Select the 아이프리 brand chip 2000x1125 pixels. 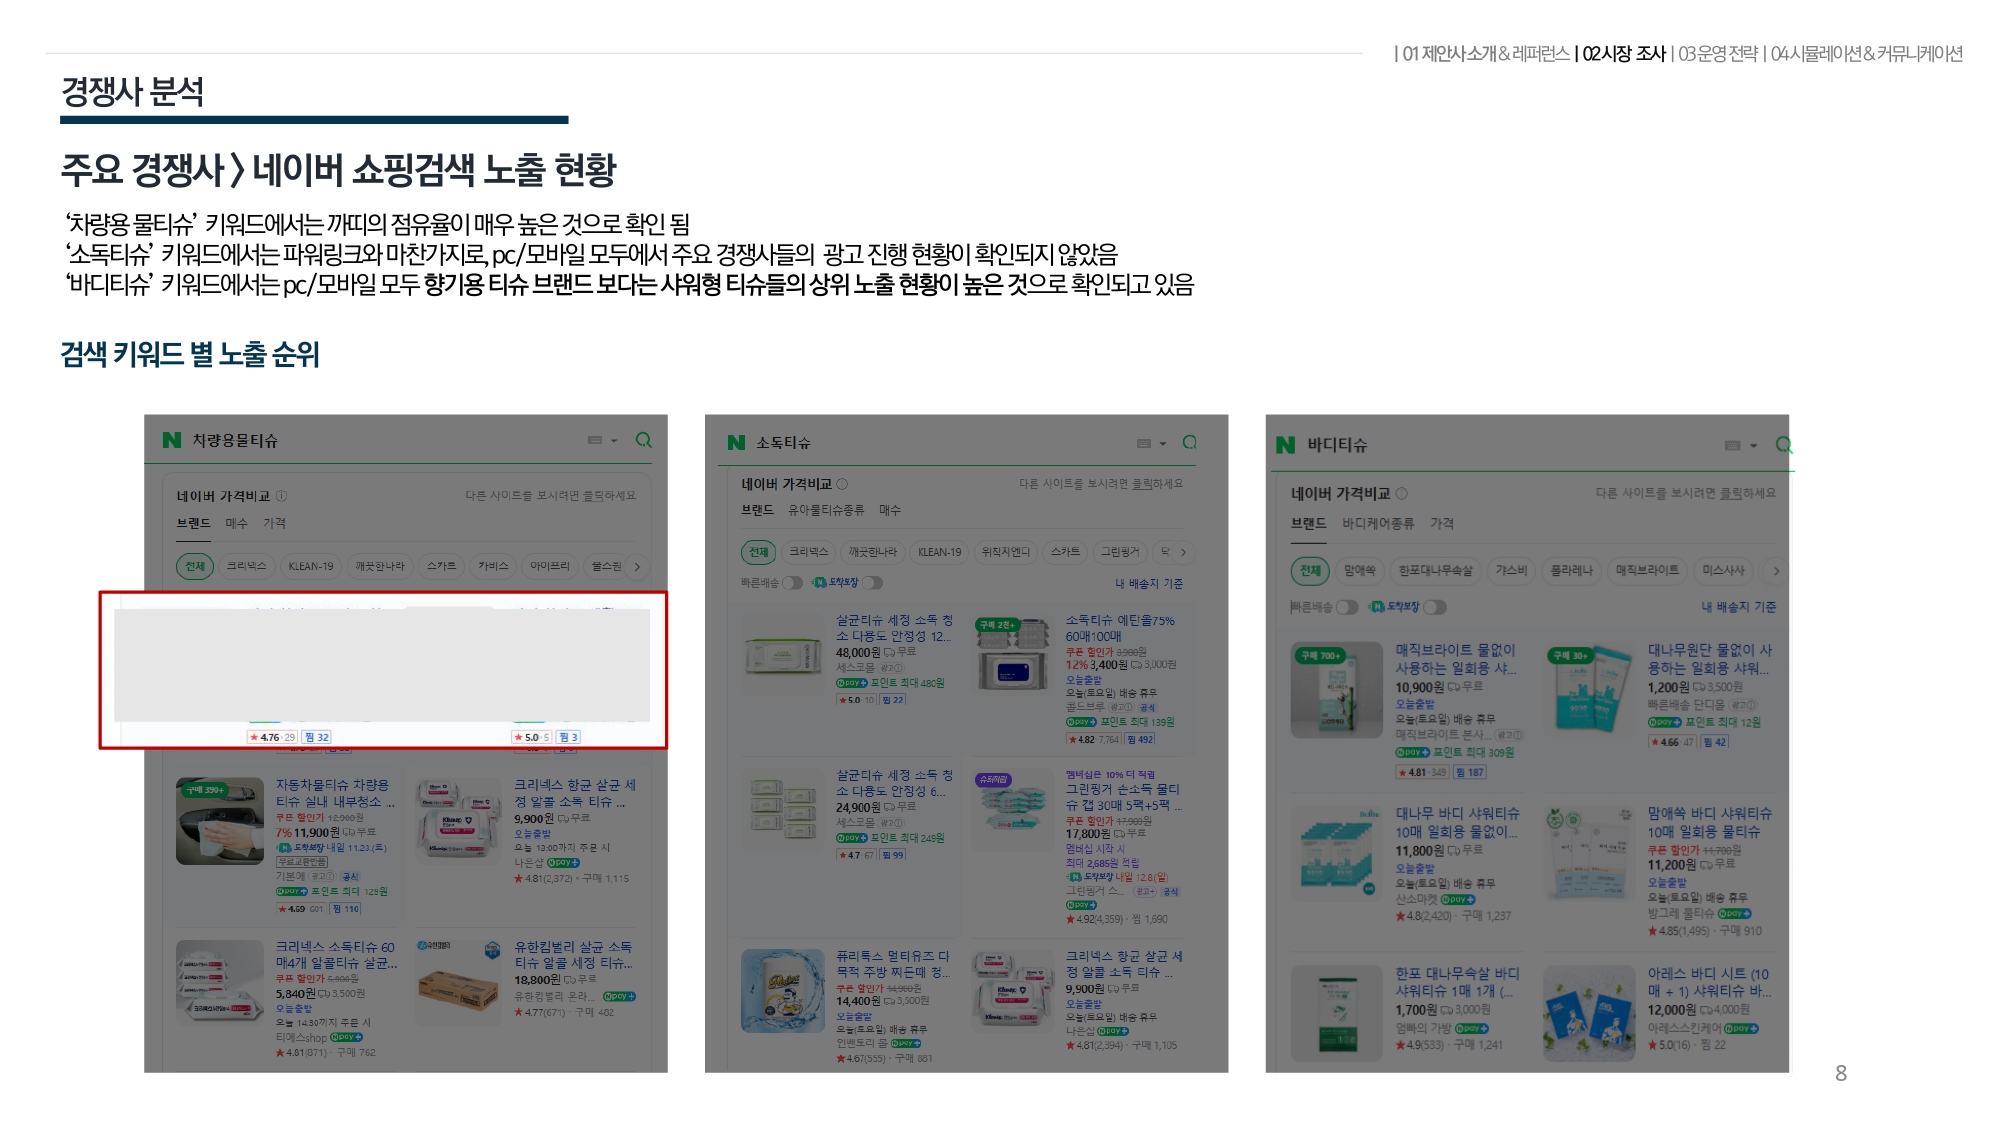pos(550,566)
